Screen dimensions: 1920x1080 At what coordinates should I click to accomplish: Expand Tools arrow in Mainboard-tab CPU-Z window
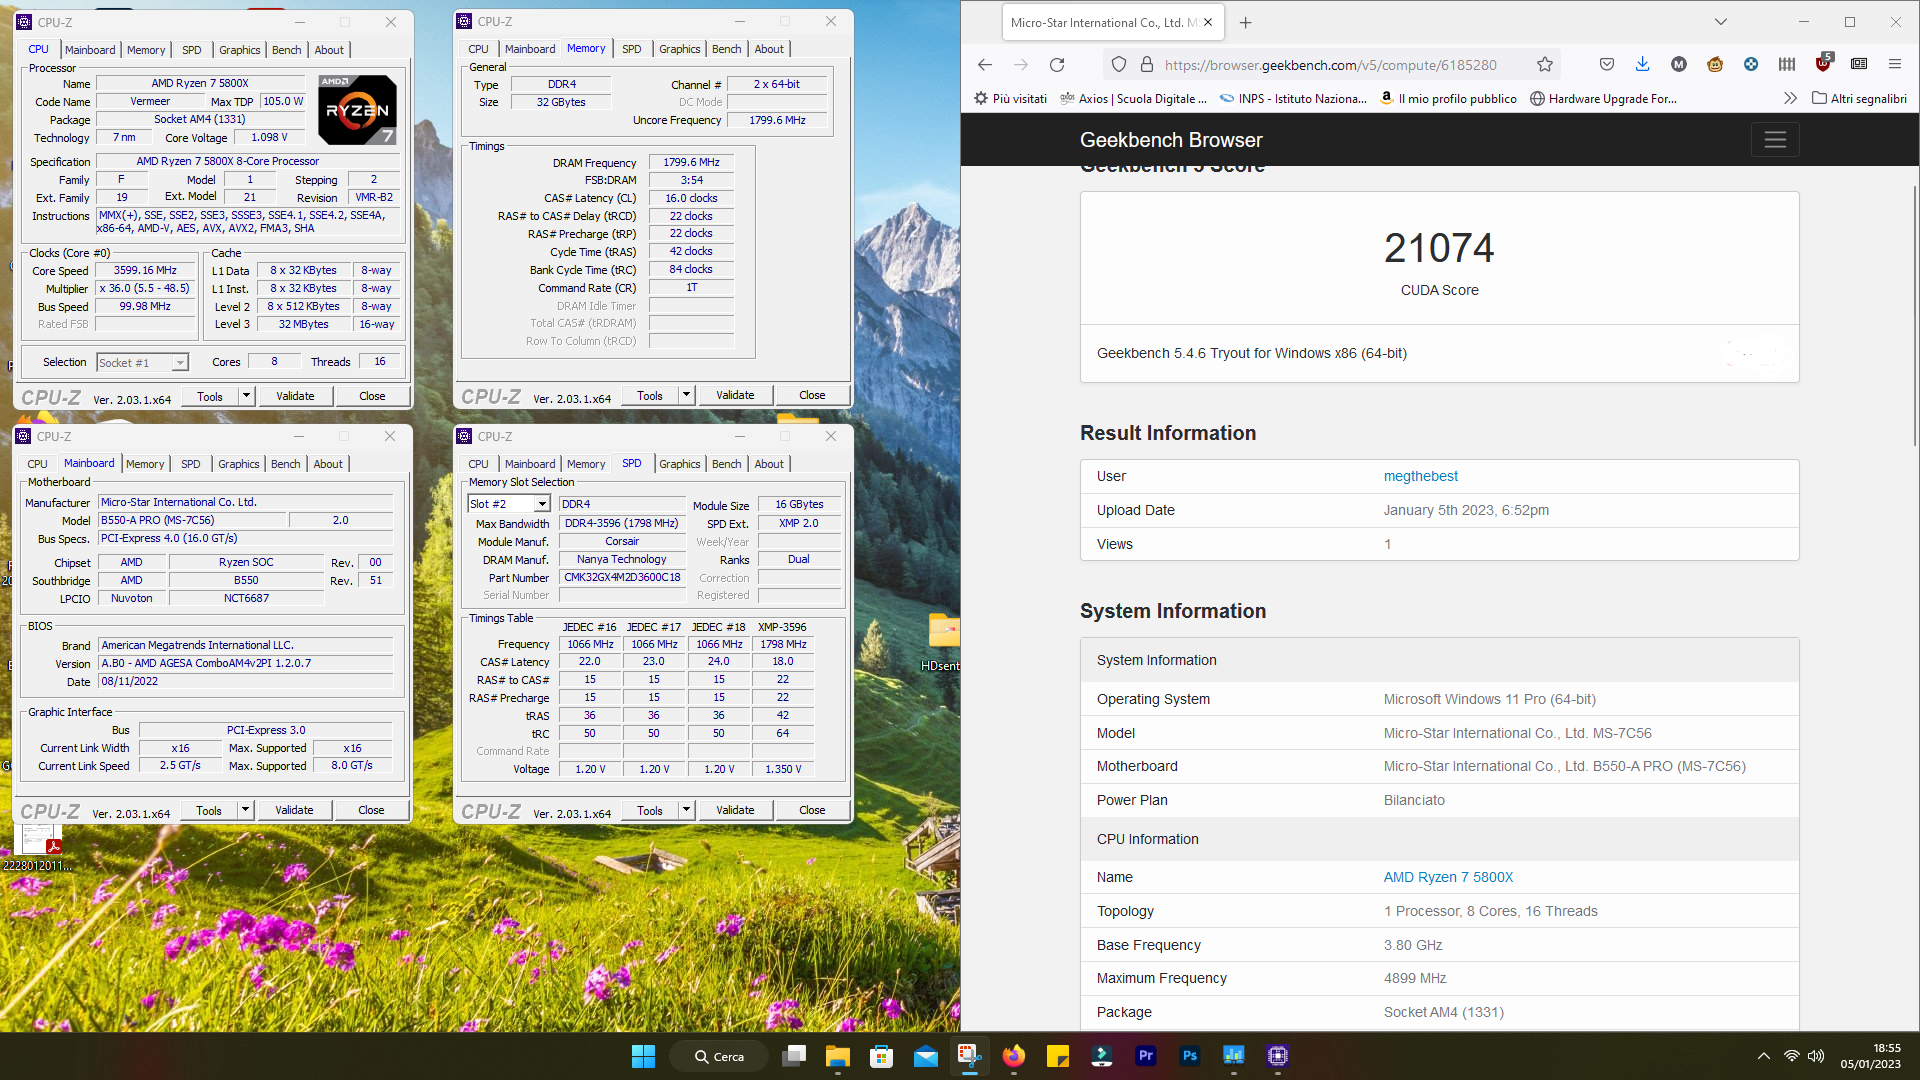tap(245, 810)
